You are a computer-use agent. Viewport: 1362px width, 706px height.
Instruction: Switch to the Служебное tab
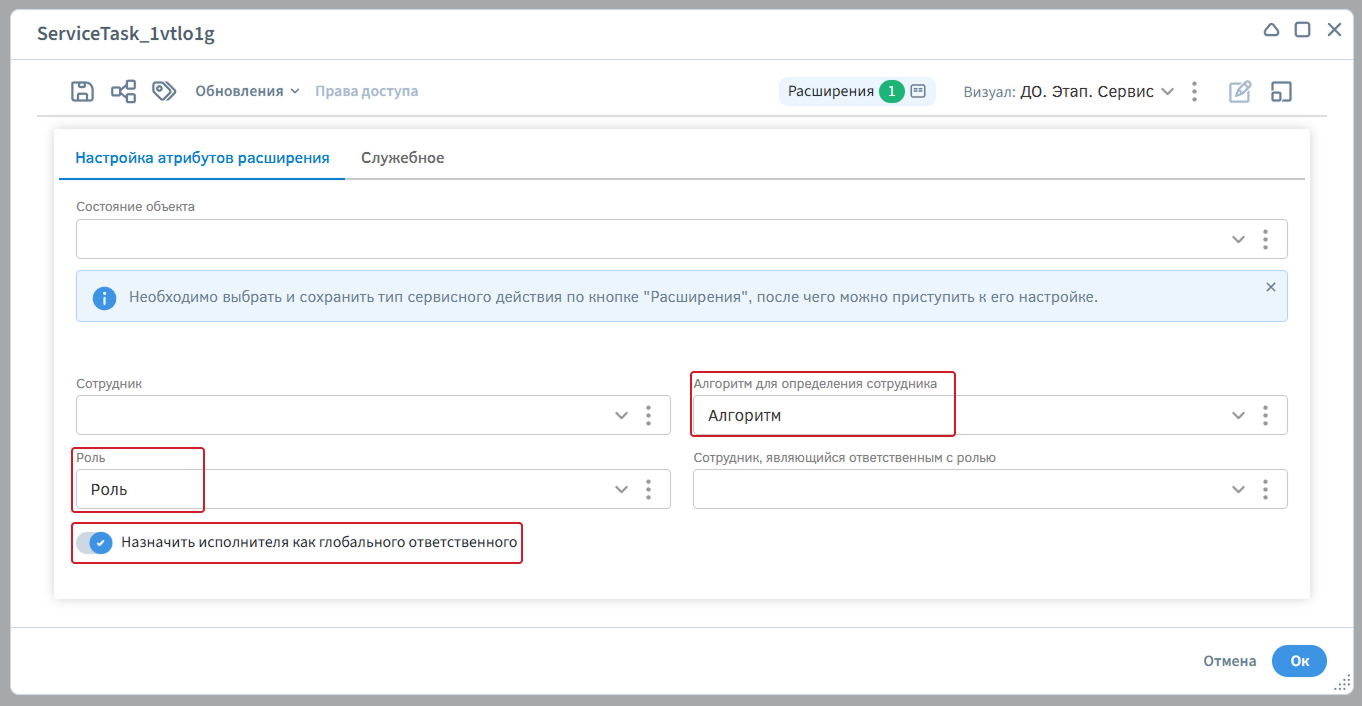tap(402, 158)
